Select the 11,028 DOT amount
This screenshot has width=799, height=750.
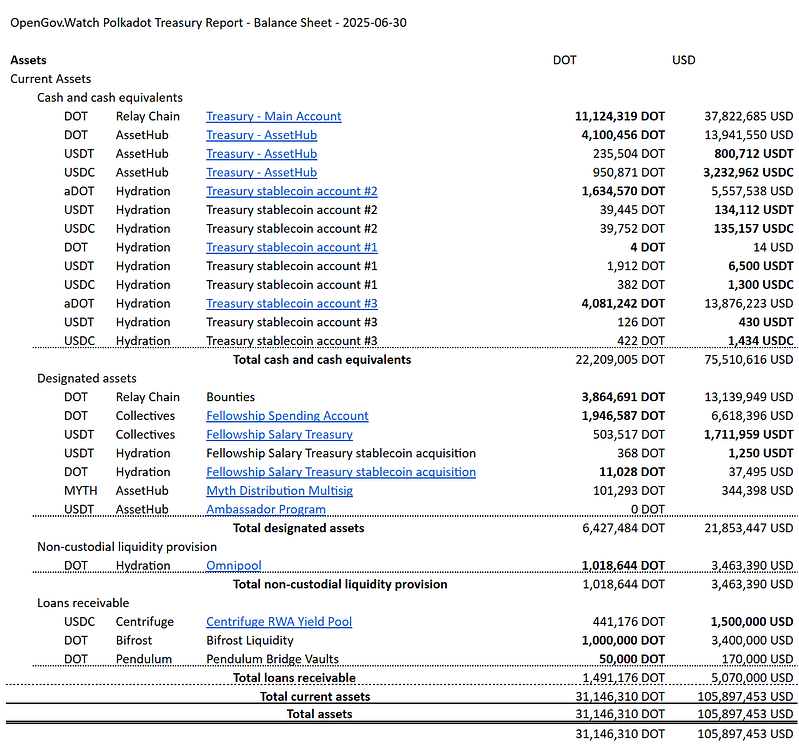click(x=632, y=472)
